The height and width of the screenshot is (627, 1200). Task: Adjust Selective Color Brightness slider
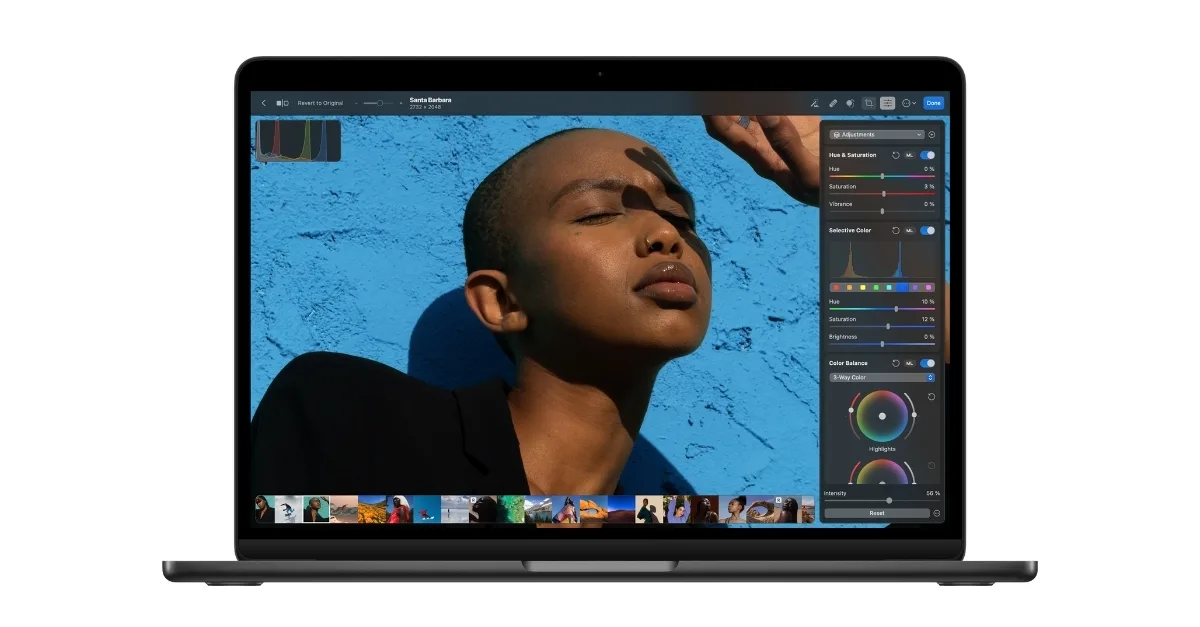[882, 344]
